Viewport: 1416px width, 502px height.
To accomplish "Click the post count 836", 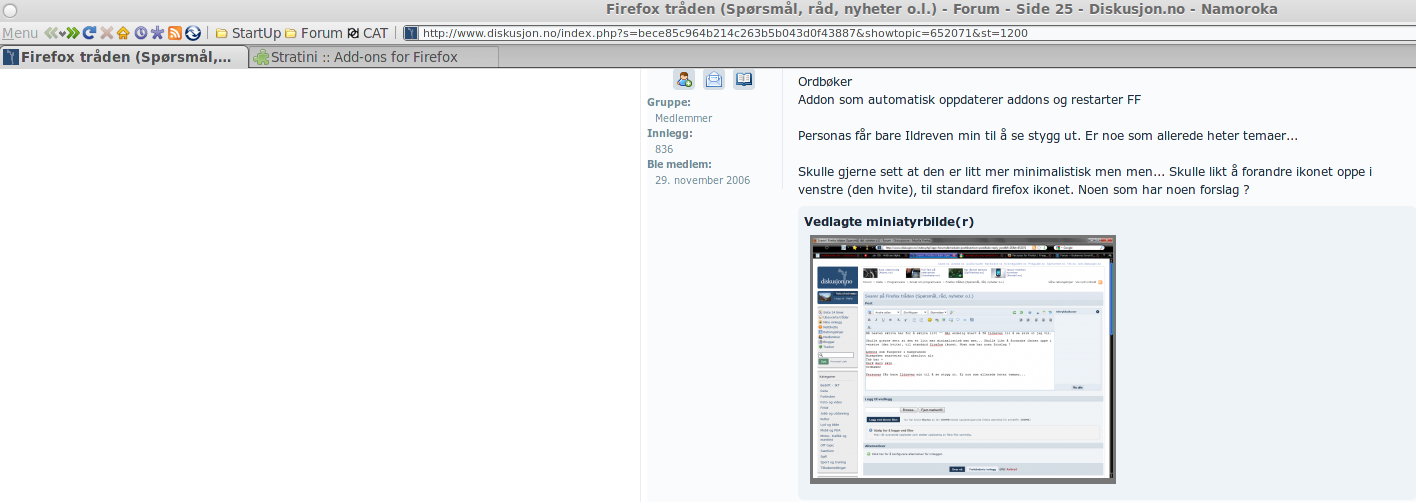I will click(x=664, y=149).
